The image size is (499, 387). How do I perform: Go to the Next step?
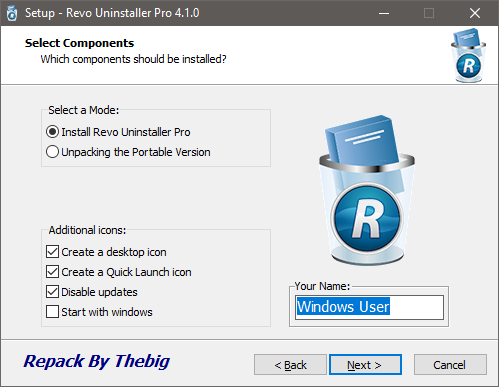click(365, 365)
